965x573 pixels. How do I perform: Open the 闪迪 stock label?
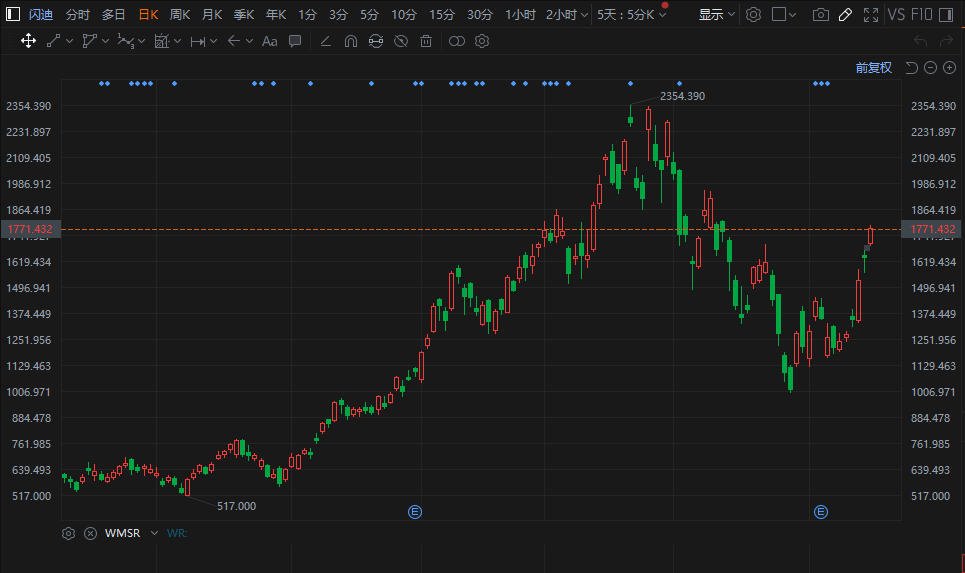pos(41,14)
